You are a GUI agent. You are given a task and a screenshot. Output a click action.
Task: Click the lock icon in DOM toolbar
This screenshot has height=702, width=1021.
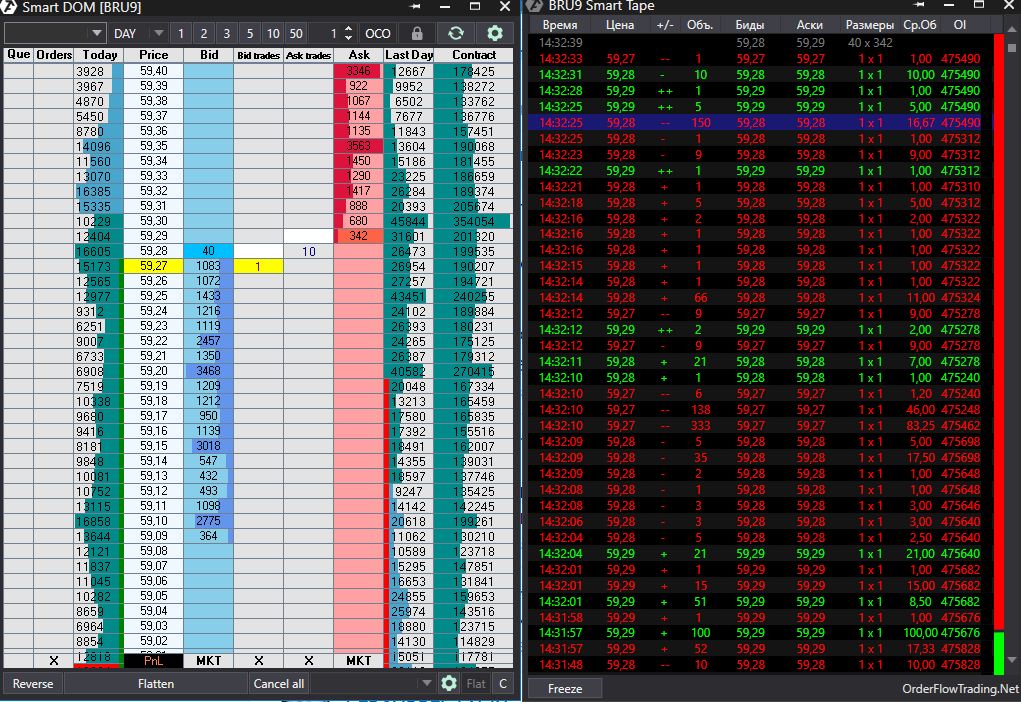point(417,33)
